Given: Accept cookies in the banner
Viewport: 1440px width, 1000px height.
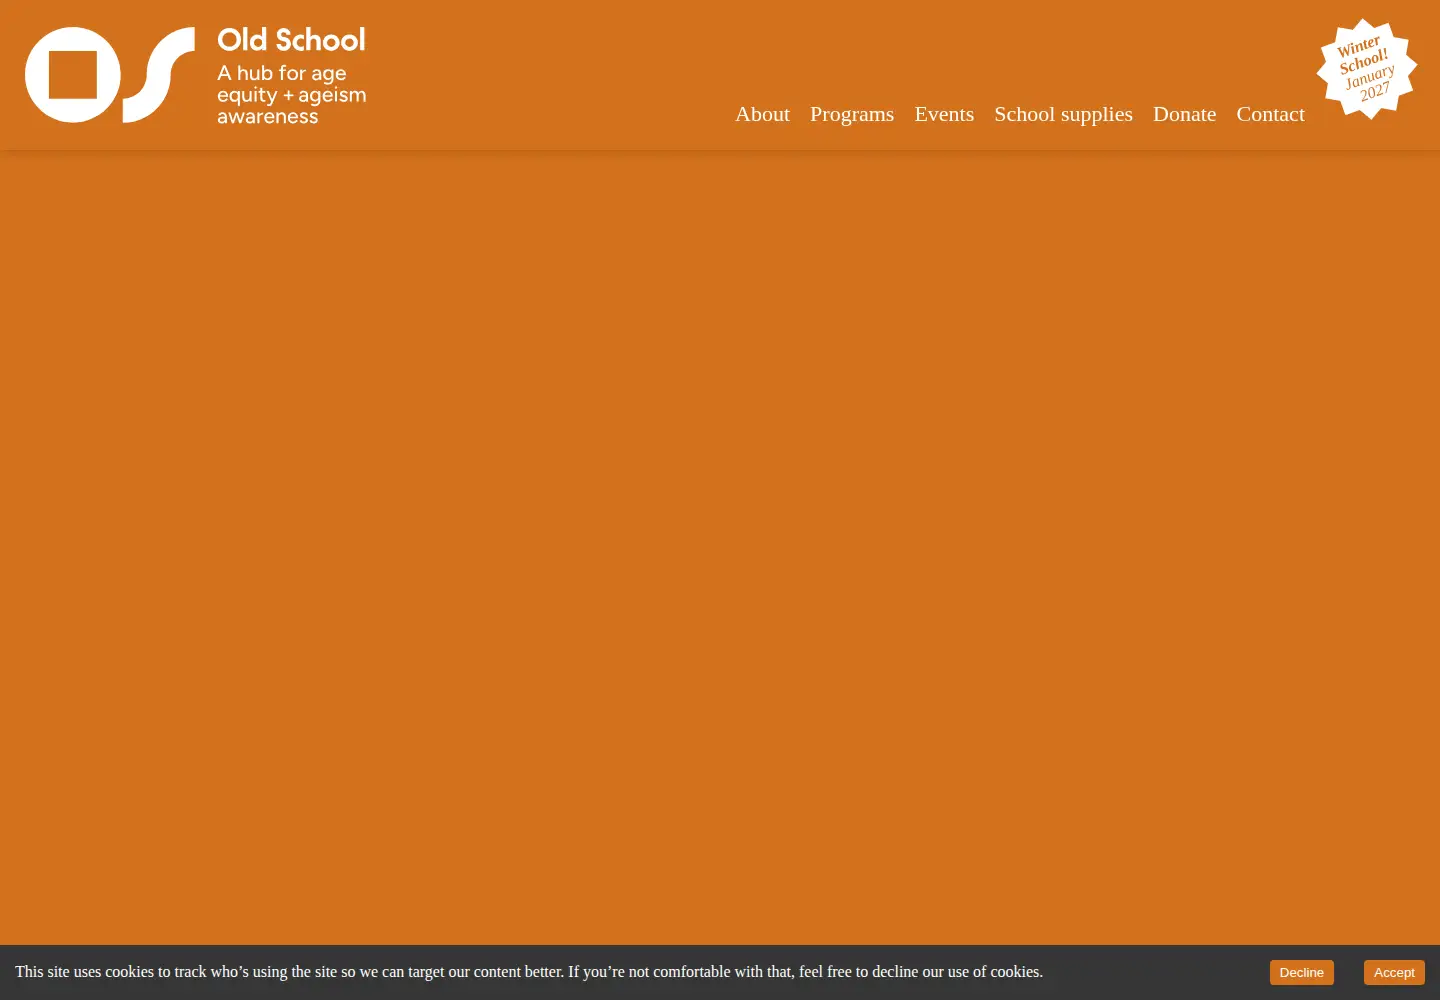Looking at the screenshot, I should tap(1394, 972).
